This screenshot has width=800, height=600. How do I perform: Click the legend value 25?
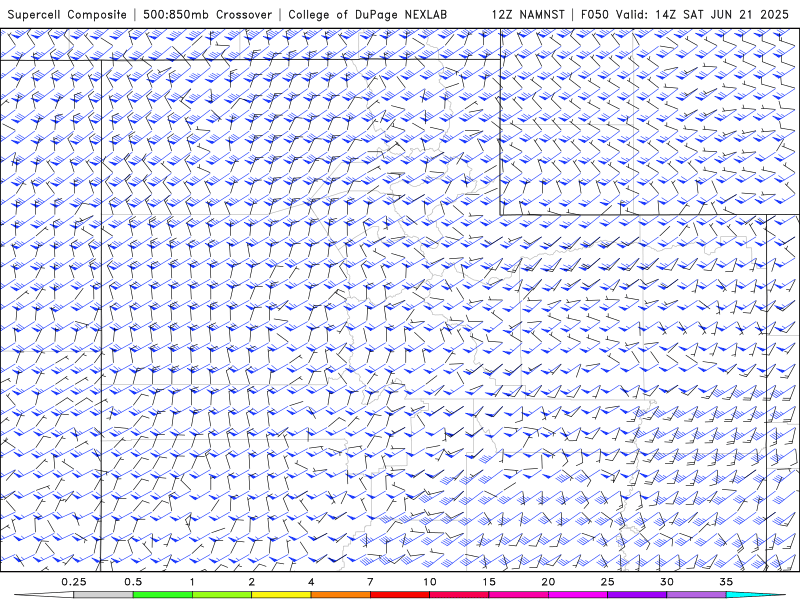tap(607, 582)
